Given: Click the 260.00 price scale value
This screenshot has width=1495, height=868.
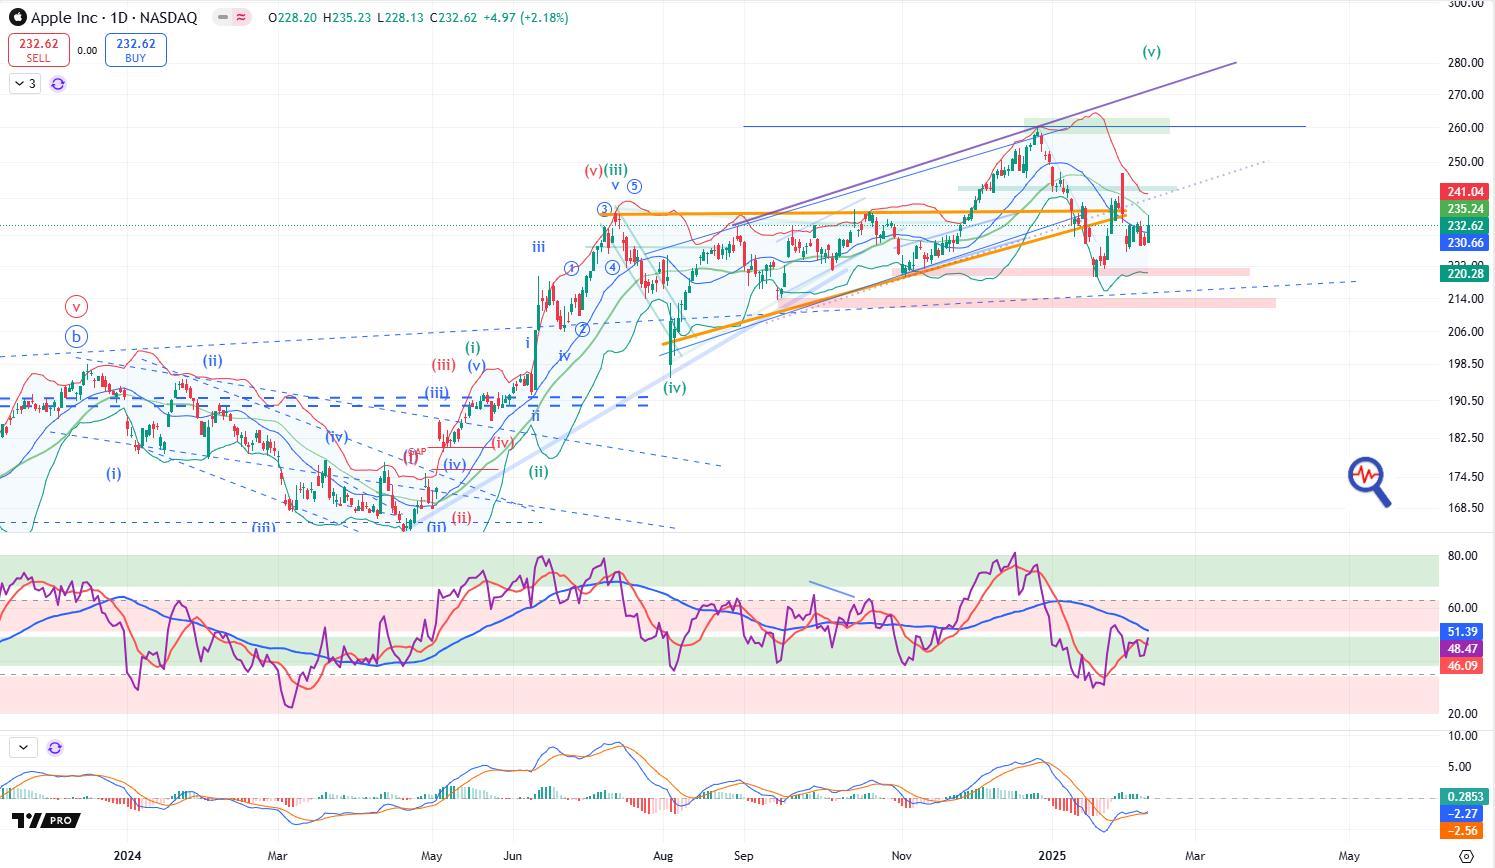Looking at the screenshot, I should 1465,128.
